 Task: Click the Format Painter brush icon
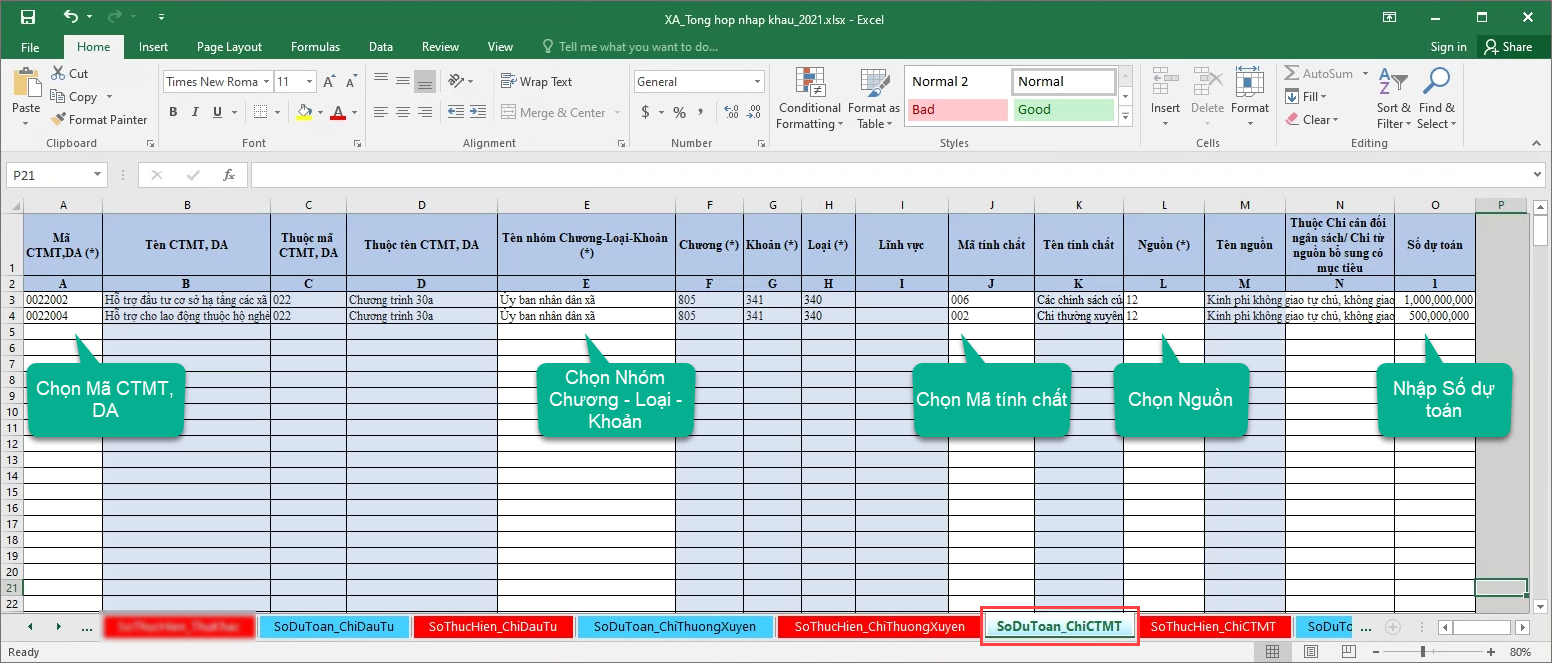pyautogui.click(x=58, y=120)
